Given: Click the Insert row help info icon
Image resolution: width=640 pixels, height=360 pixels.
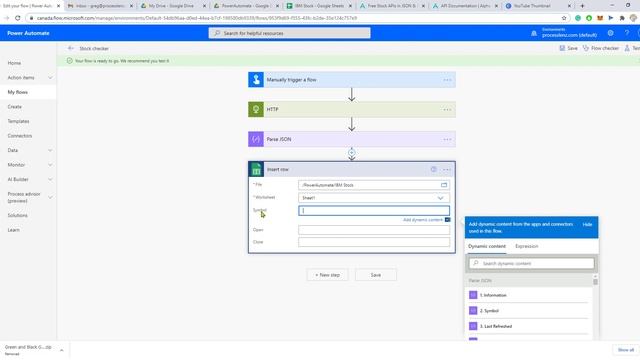Looking at the screenshot, I should tap(433, 169).
